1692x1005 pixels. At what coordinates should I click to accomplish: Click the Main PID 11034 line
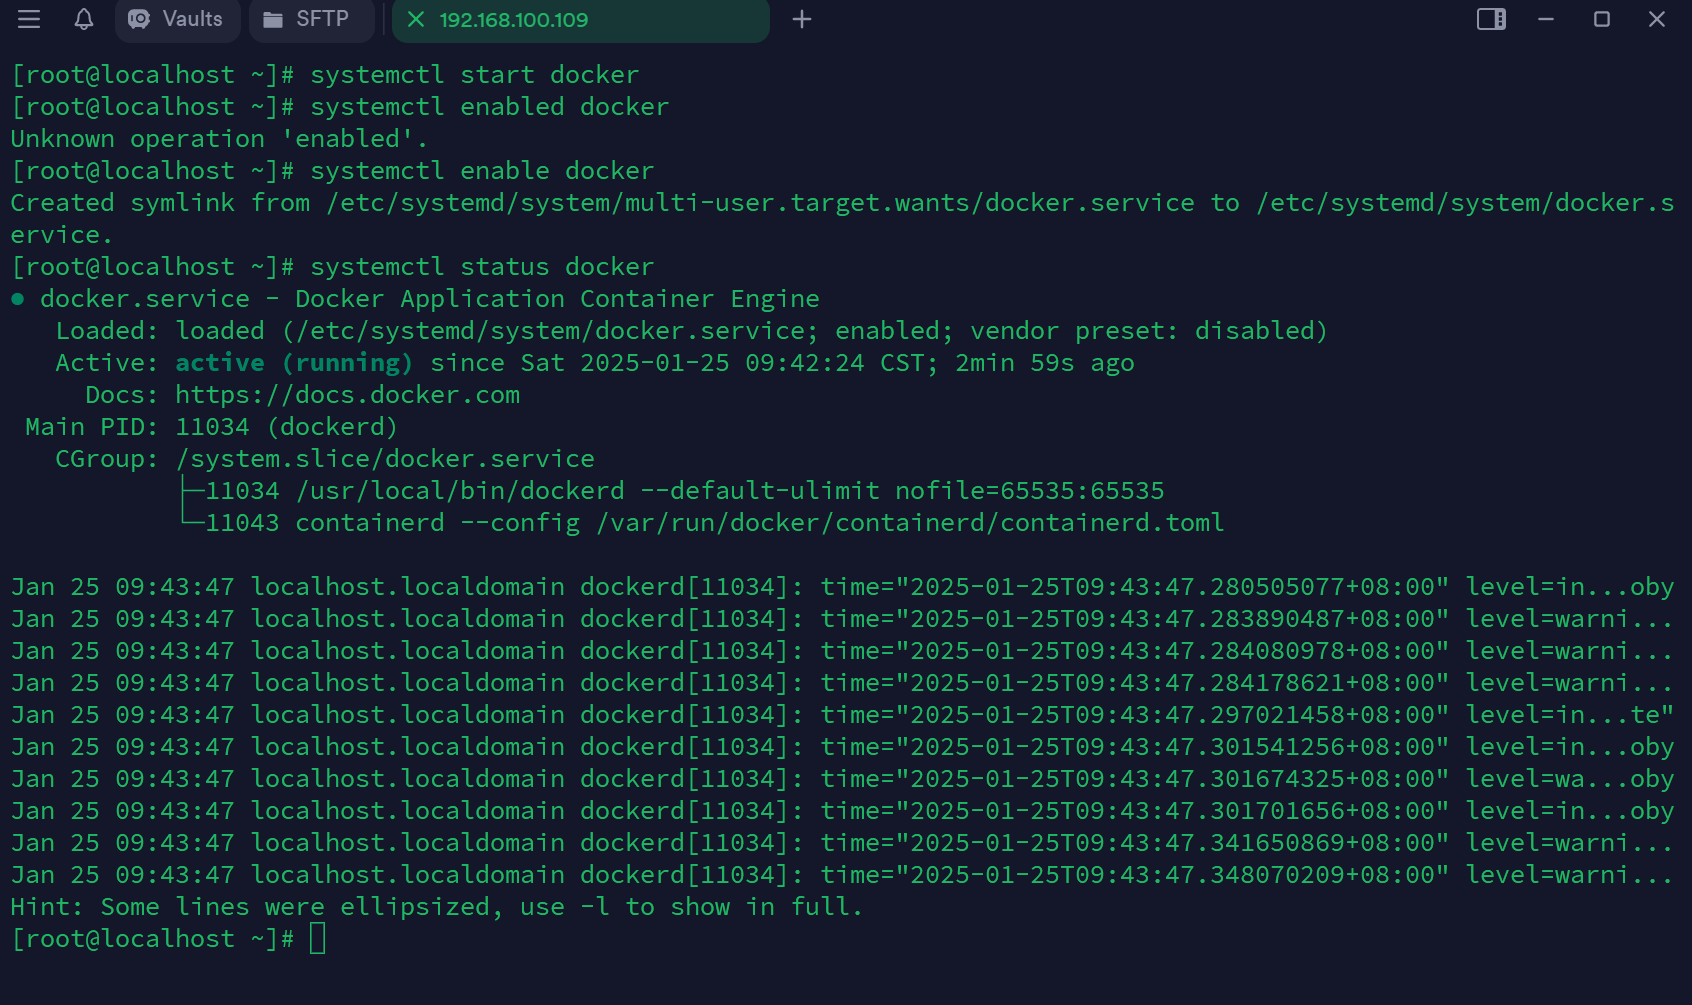(210, 427)
